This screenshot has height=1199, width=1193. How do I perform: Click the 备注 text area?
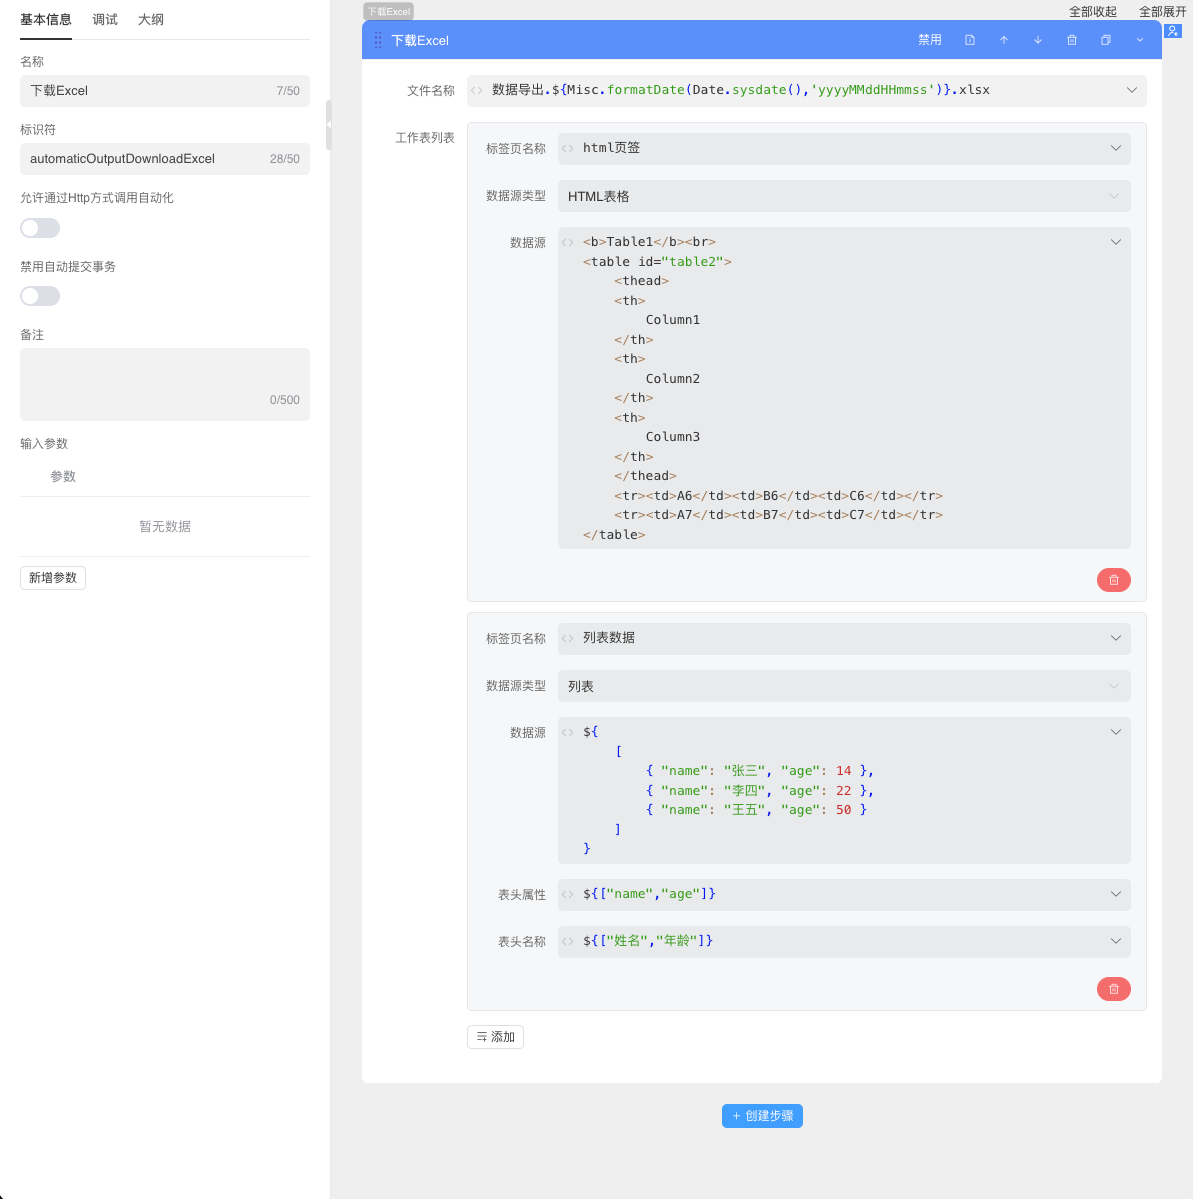165,380
